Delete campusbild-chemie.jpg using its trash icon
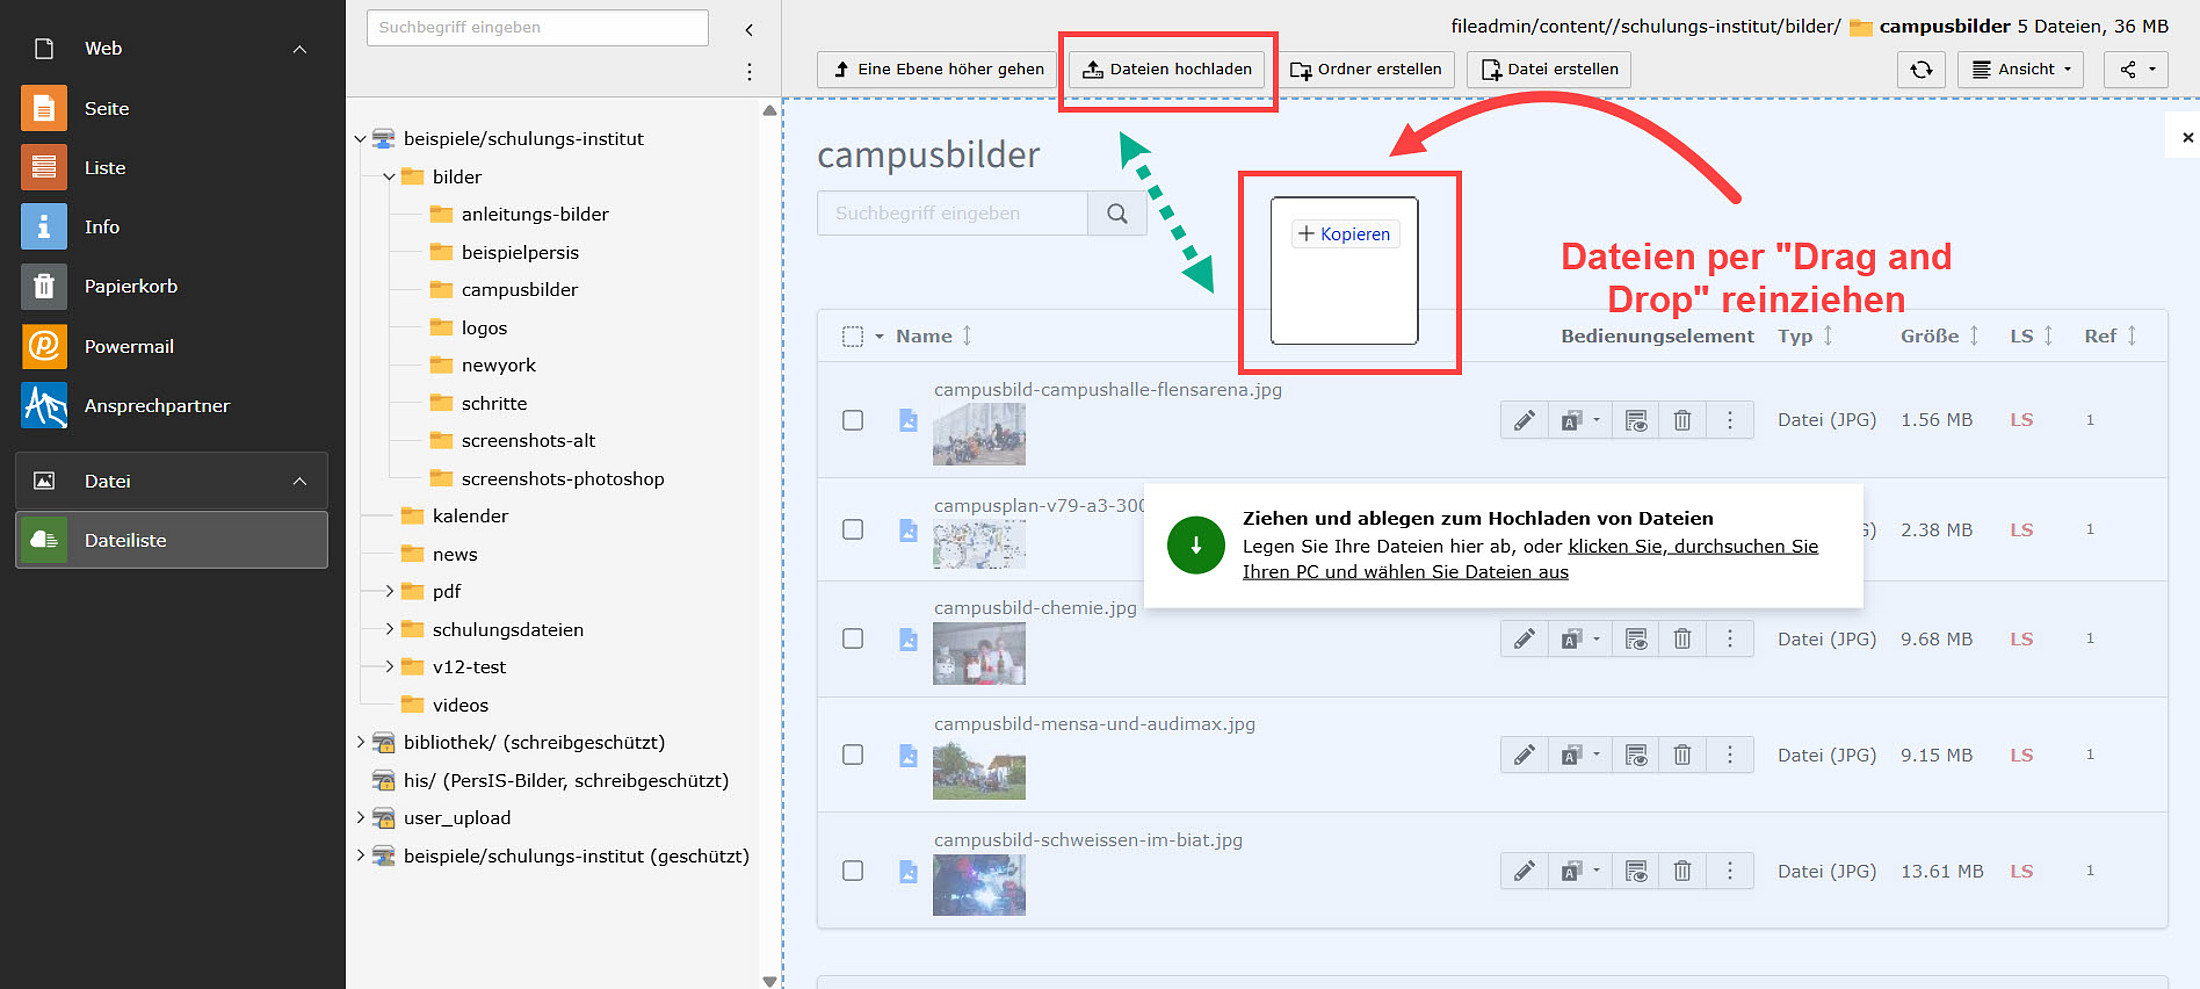The width and height of the screenshot is (2200, 989). click(x=1682, y=639)
